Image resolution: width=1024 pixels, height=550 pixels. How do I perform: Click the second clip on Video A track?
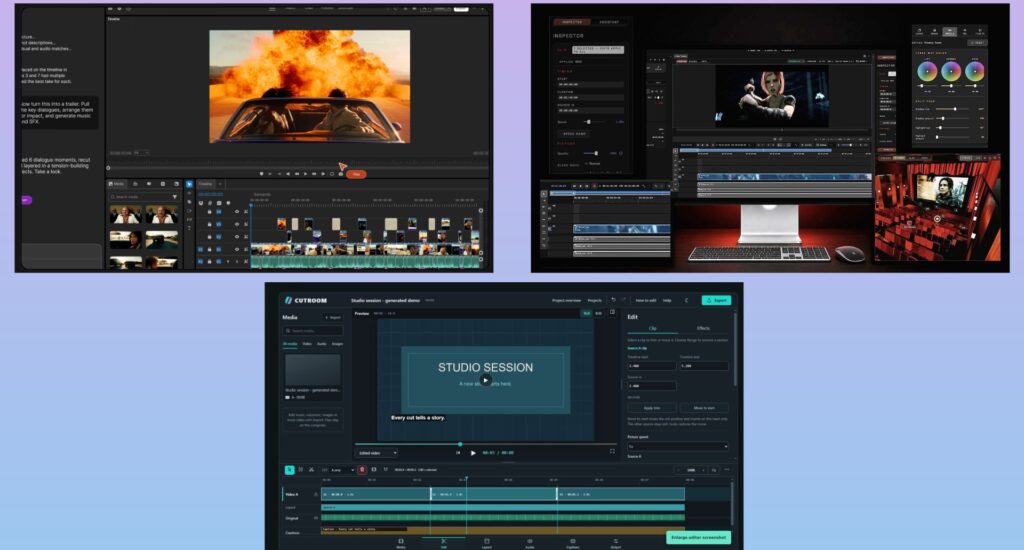pyautogui.click(x=494, y=494)
